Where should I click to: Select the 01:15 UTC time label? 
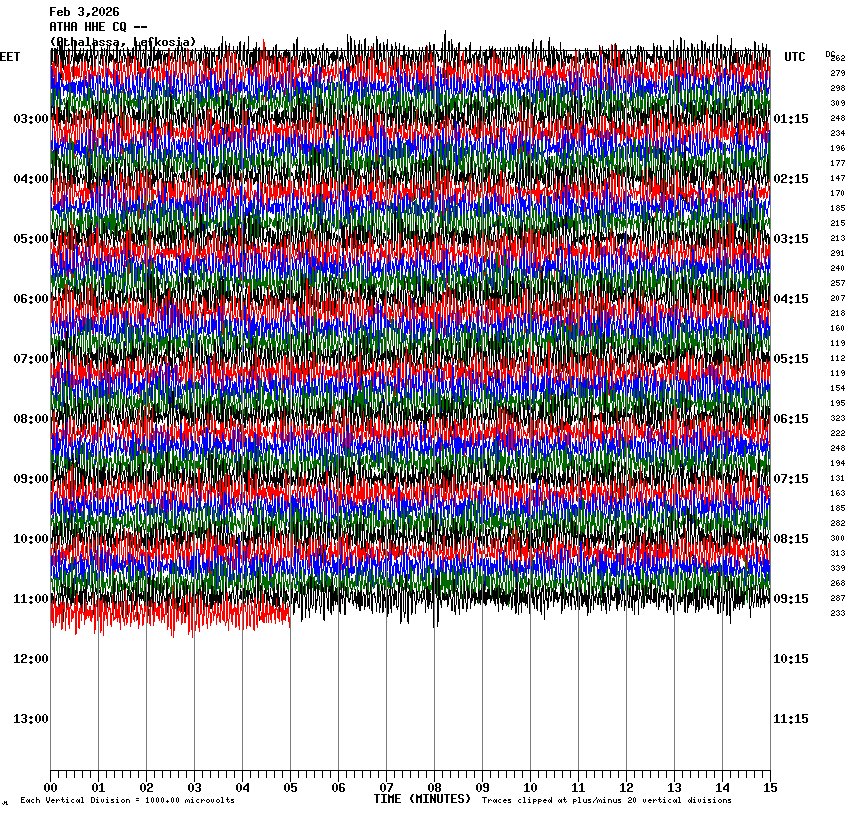click(x=791, y=119)
